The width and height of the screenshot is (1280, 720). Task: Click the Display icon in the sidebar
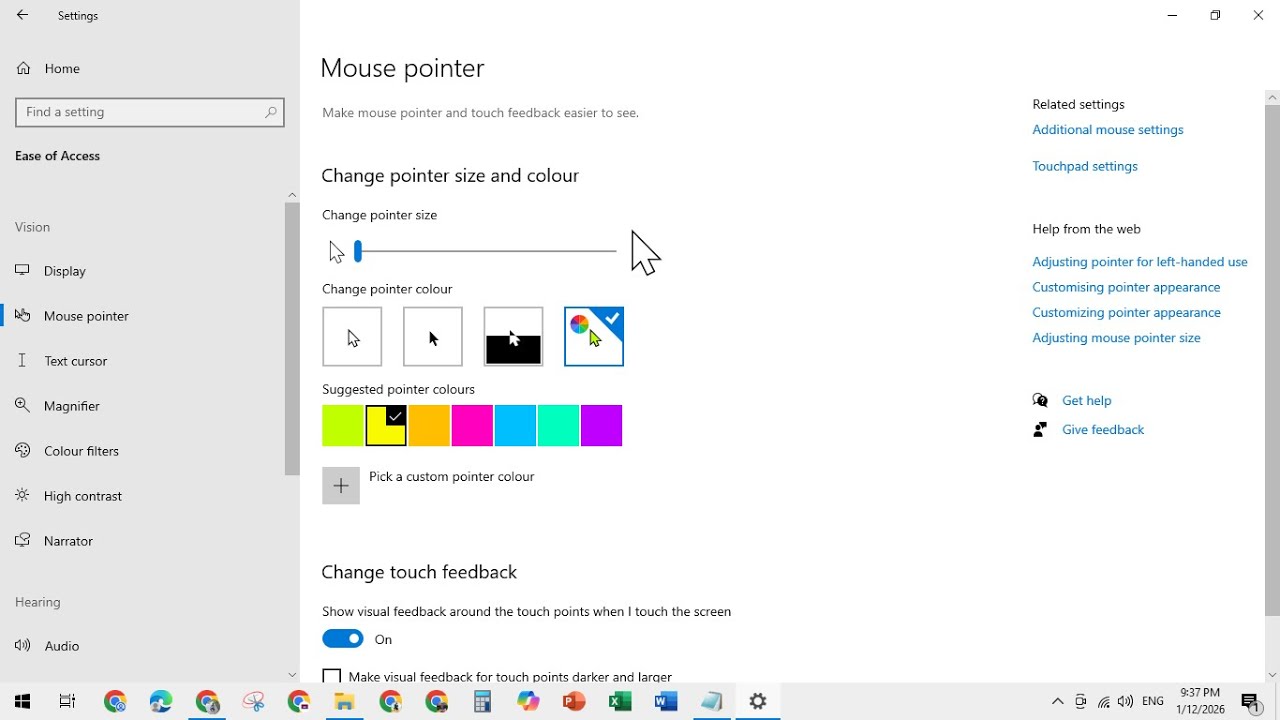click(x=22, y=271)
